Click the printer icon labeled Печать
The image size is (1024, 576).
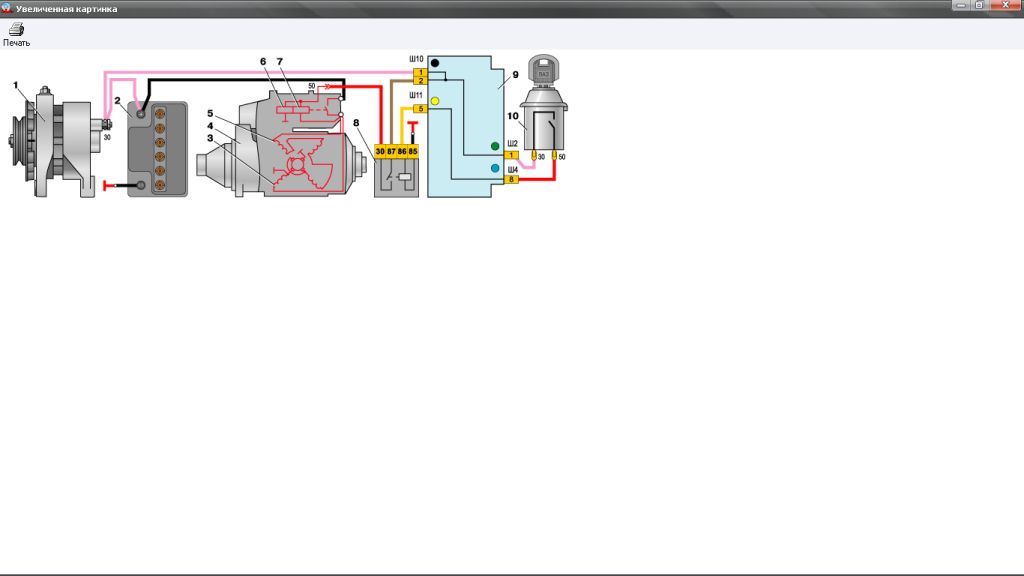pyautogui.click(x=16, y=29)
